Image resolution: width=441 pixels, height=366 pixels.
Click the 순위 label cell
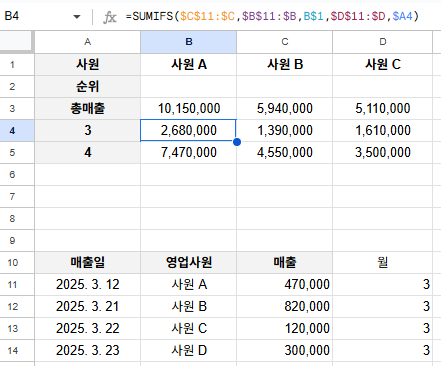tap(87, 86)
